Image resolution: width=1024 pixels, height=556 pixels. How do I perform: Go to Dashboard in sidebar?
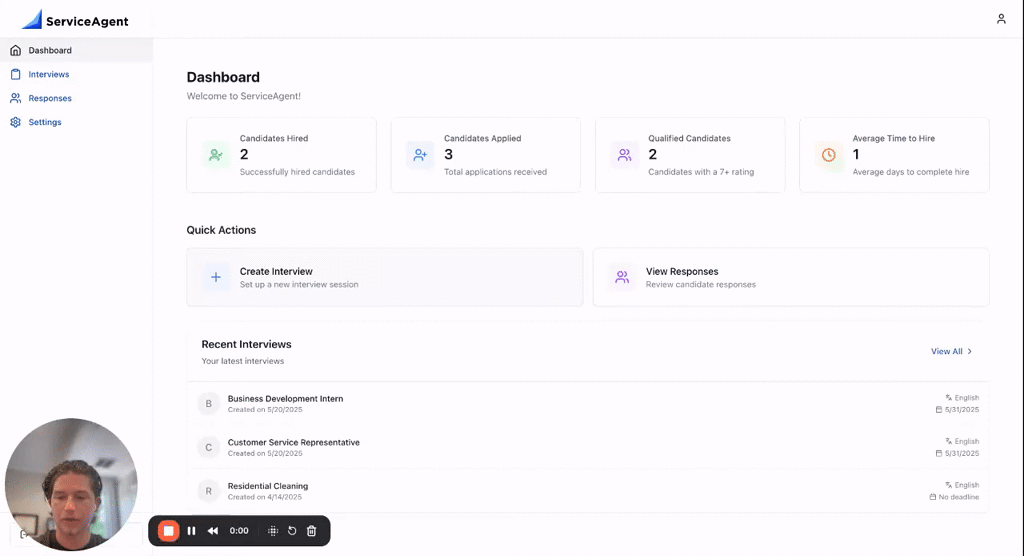[76, 50]
